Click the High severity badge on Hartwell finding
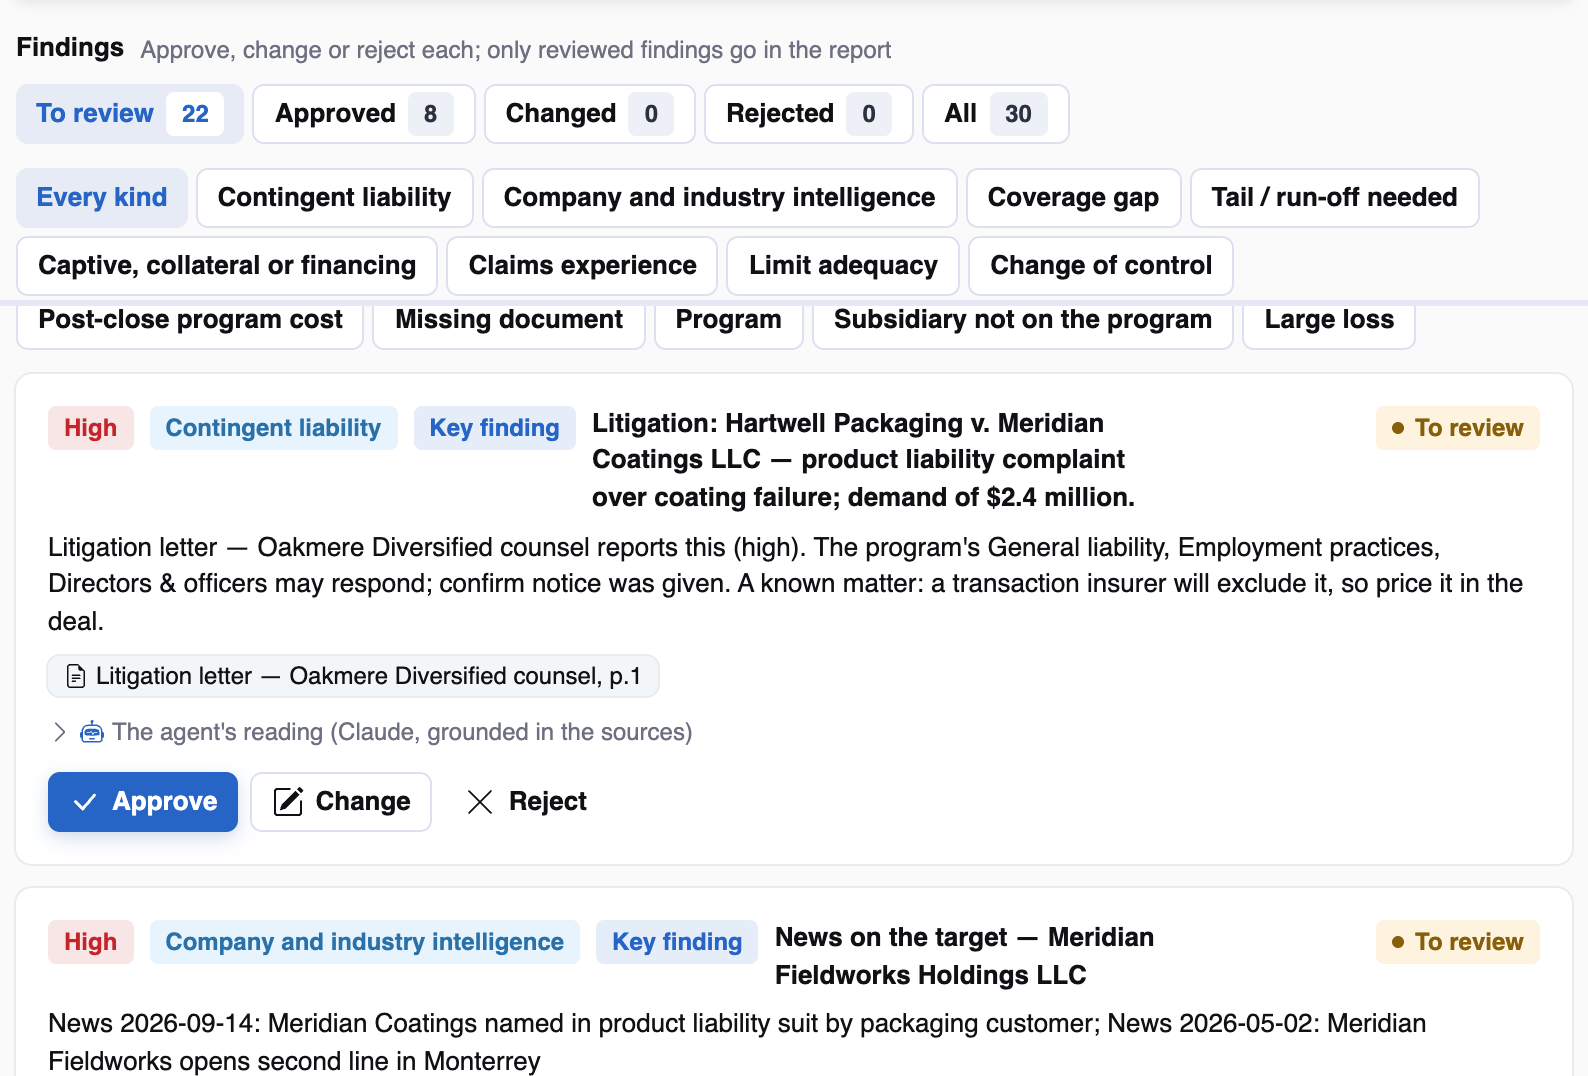Viewport: 1588px width, 1076px height. pyautogui.click(x=91, y=428)
